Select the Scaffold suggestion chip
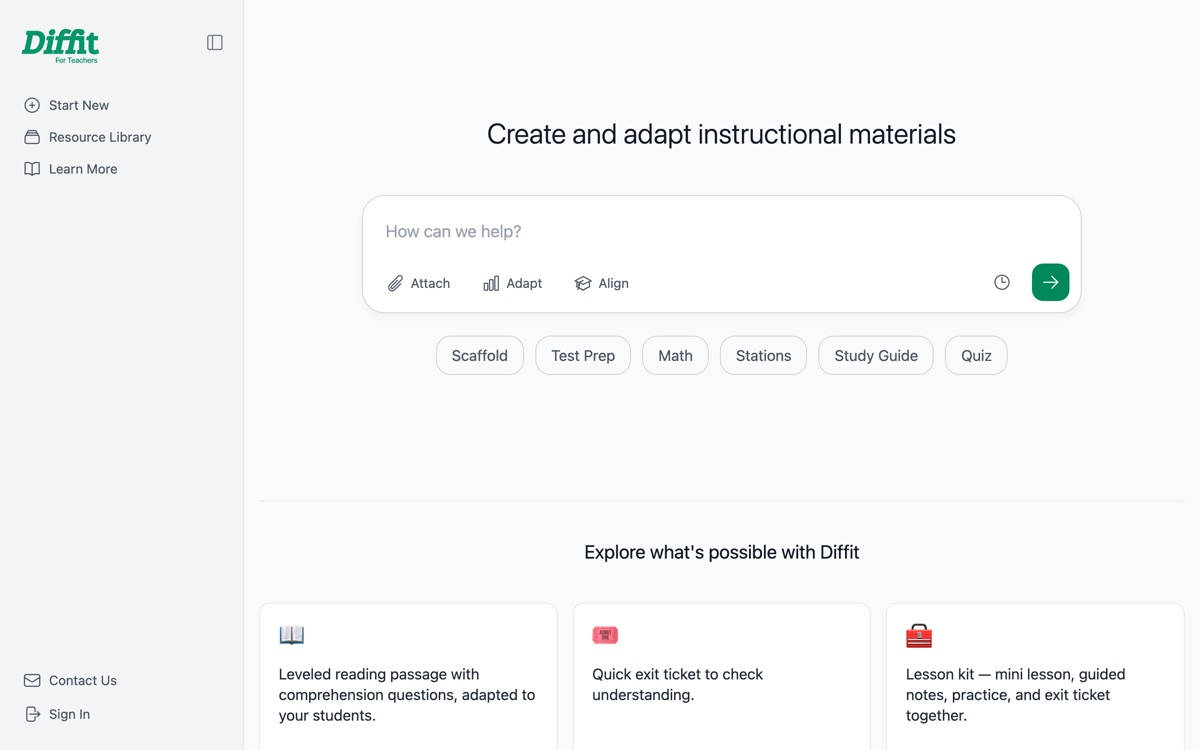This screenshot has height=750, width=1200. 480,355
